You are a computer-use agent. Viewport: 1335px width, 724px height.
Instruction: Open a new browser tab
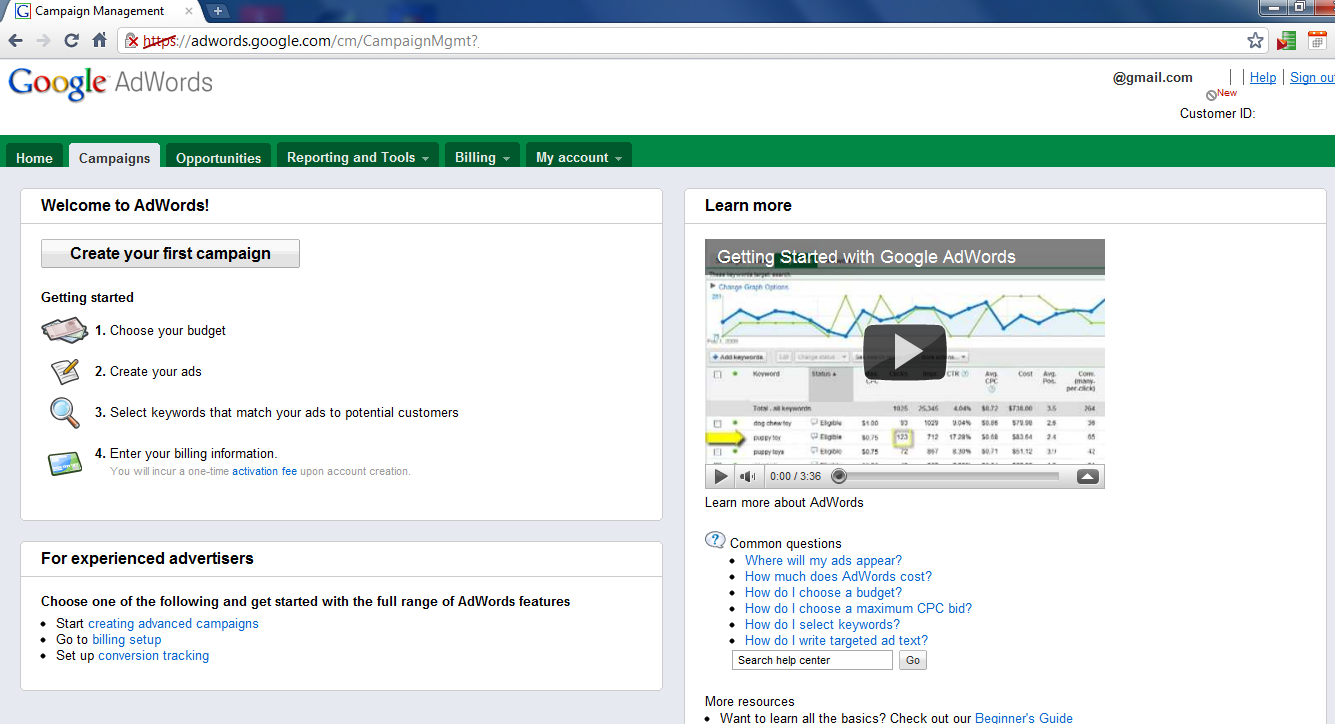218,11
